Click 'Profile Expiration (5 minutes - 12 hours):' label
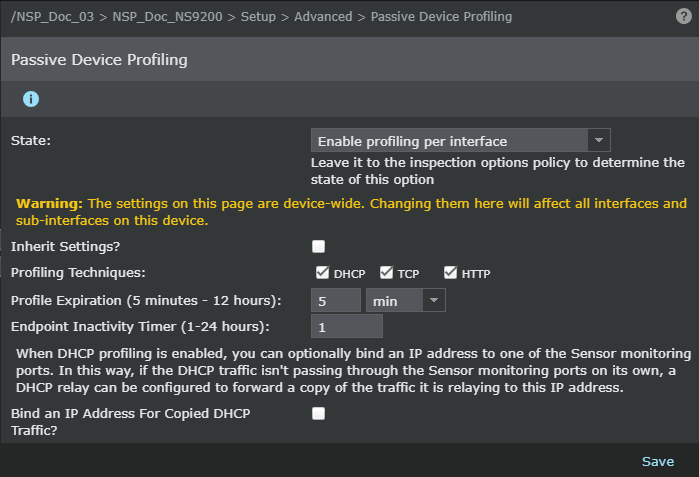 point(146,300)
